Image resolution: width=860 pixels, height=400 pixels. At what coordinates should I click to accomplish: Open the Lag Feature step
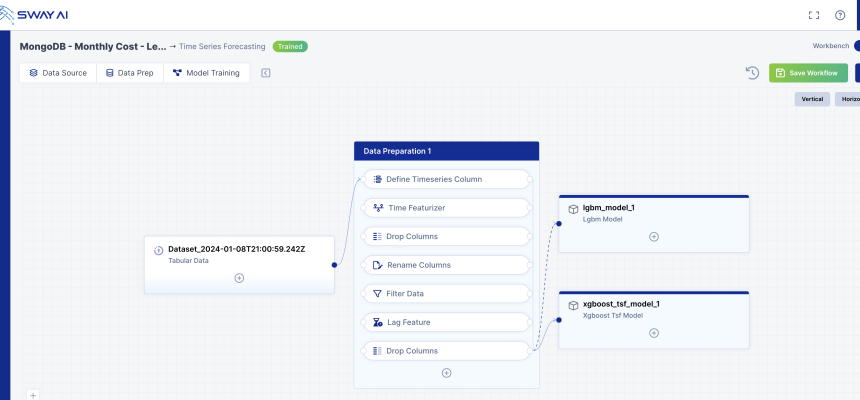tap(446, 322)
